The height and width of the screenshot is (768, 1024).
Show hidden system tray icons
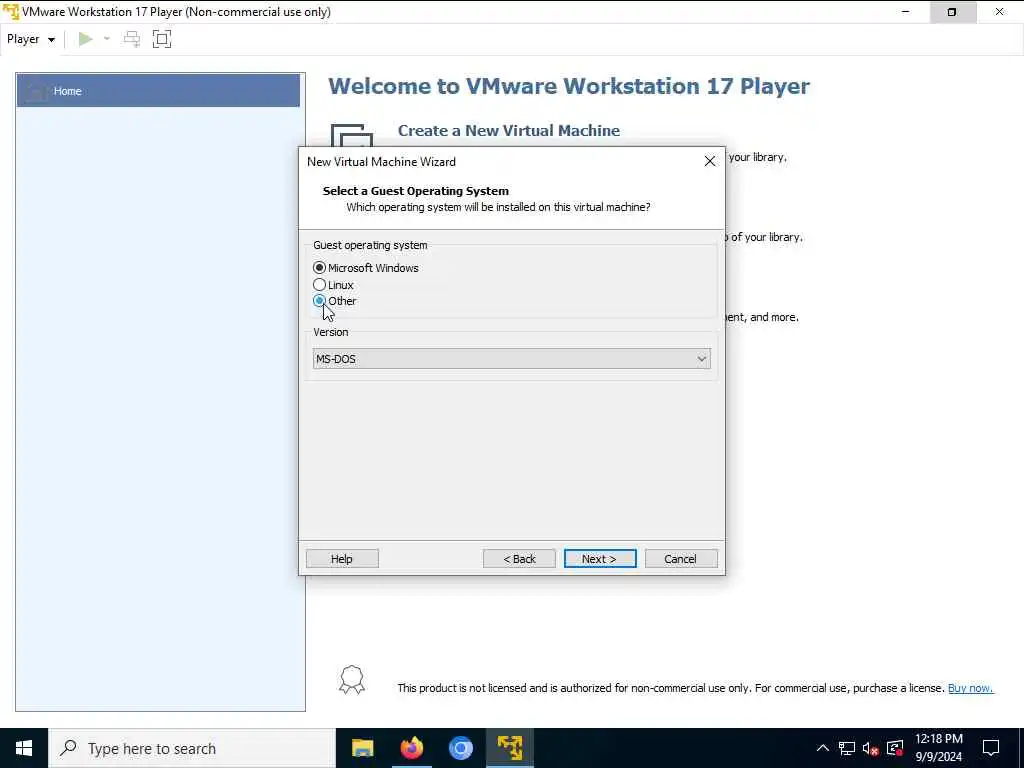823,748
